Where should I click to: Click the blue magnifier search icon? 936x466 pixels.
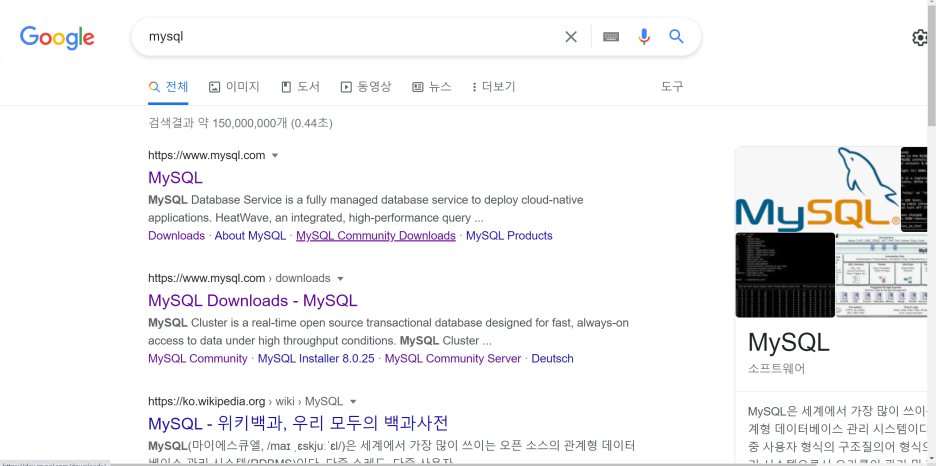[x=676, y=36]
